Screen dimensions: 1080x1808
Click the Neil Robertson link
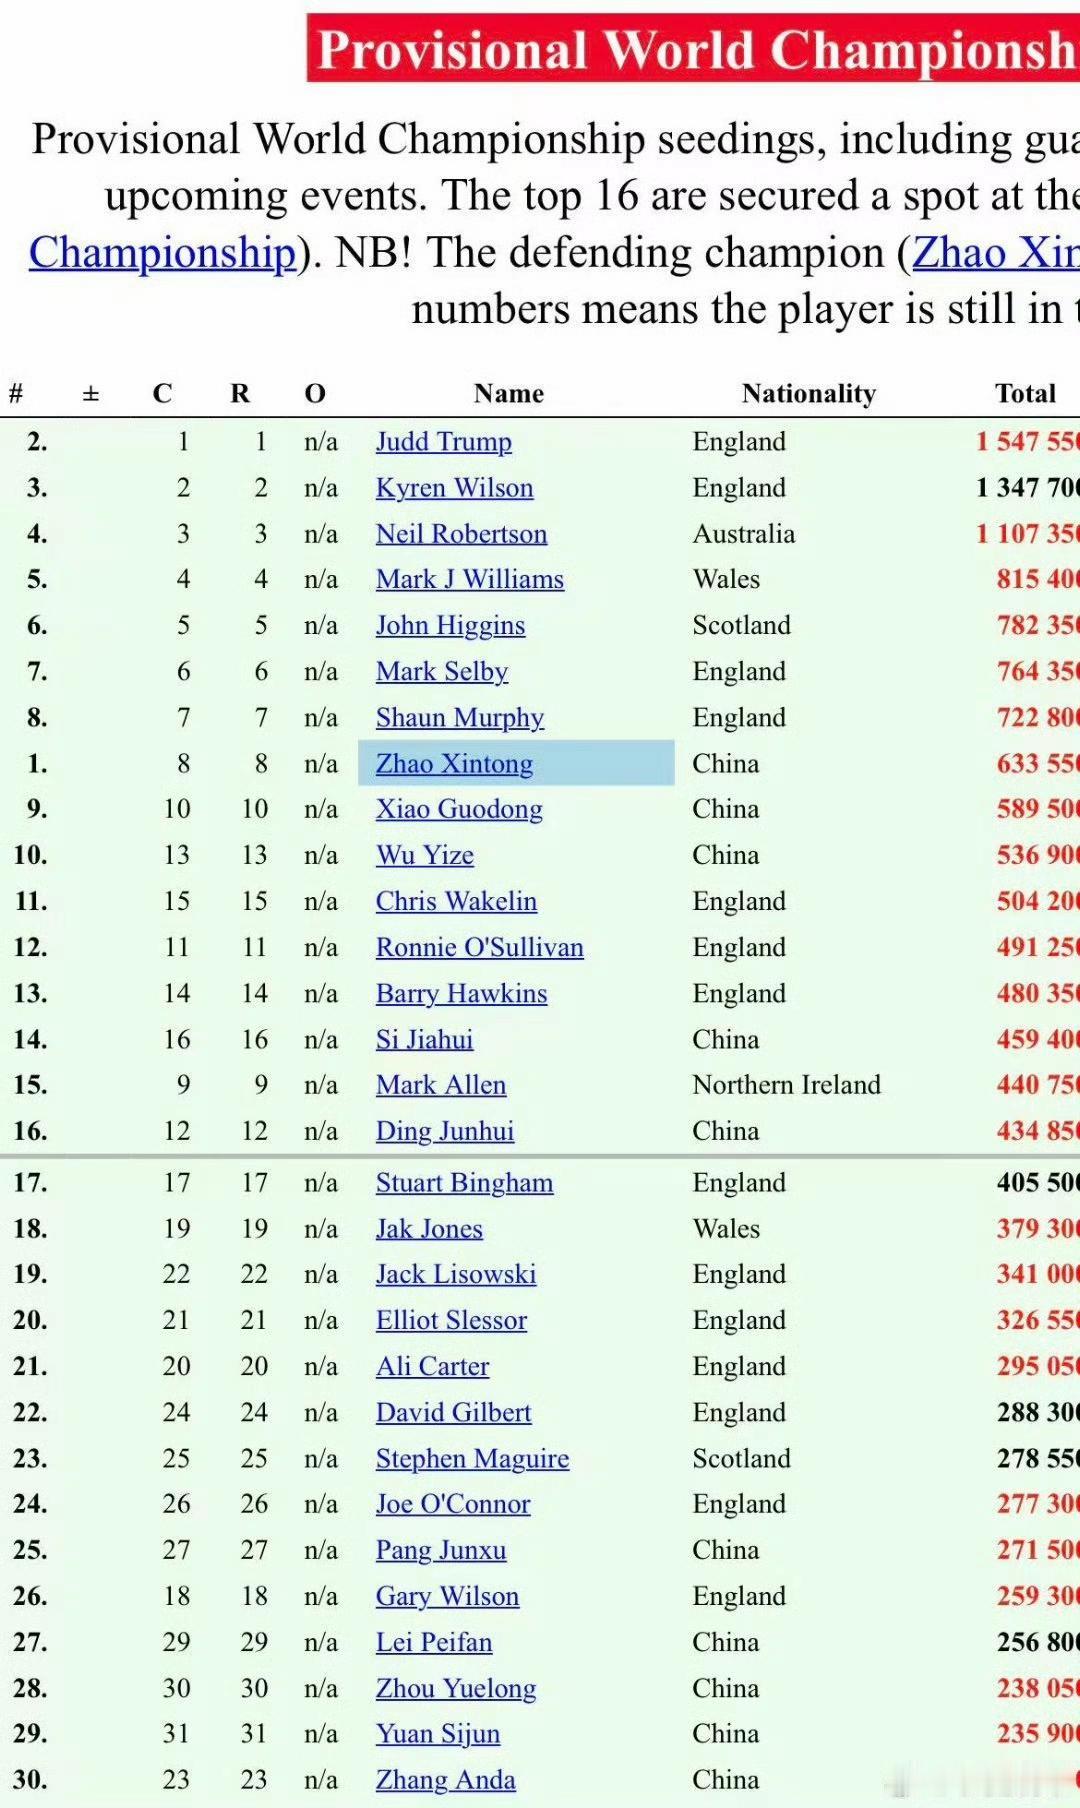(461, 534)
